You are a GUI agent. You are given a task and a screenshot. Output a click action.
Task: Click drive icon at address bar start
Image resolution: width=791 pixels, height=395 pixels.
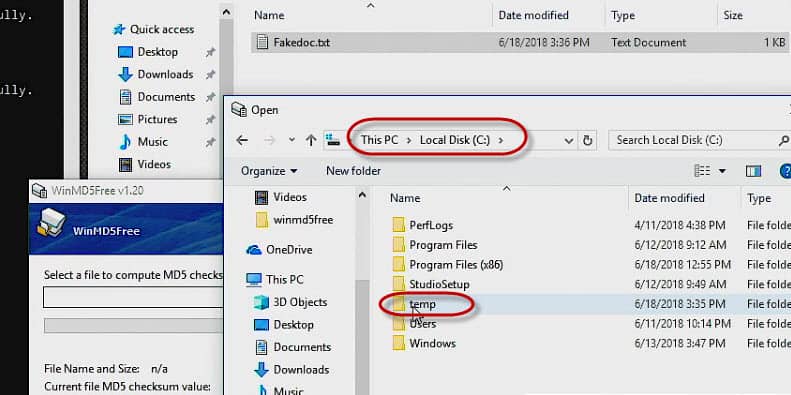coord(333,140)
